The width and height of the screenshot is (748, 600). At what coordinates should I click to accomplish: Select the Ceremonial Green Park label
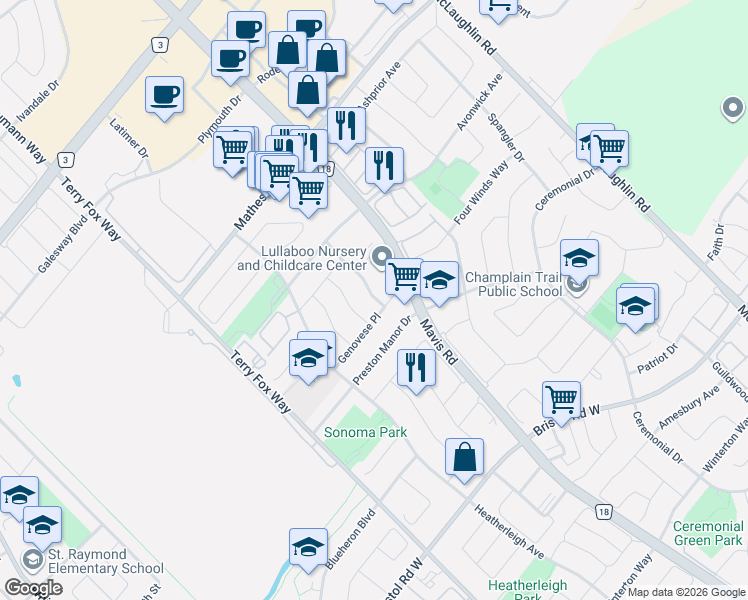(708, 533)
